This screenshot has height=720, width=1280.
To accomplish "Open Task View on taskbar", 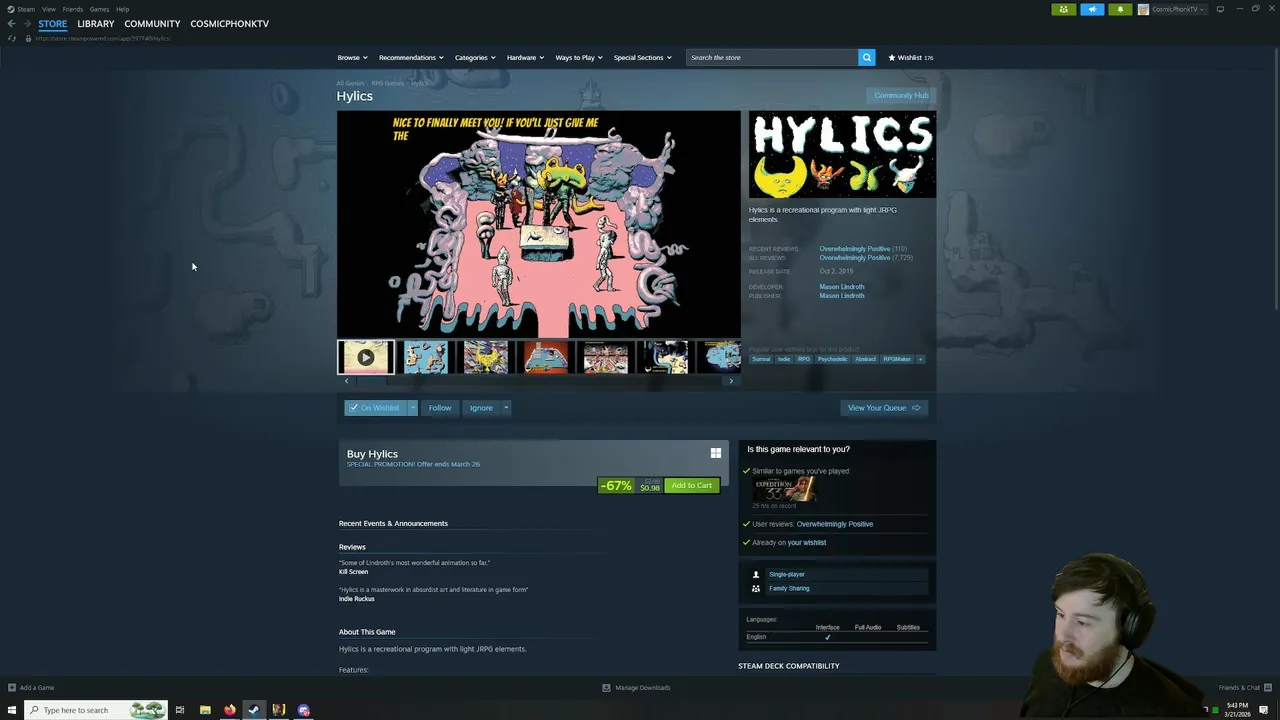I will 180,710.
